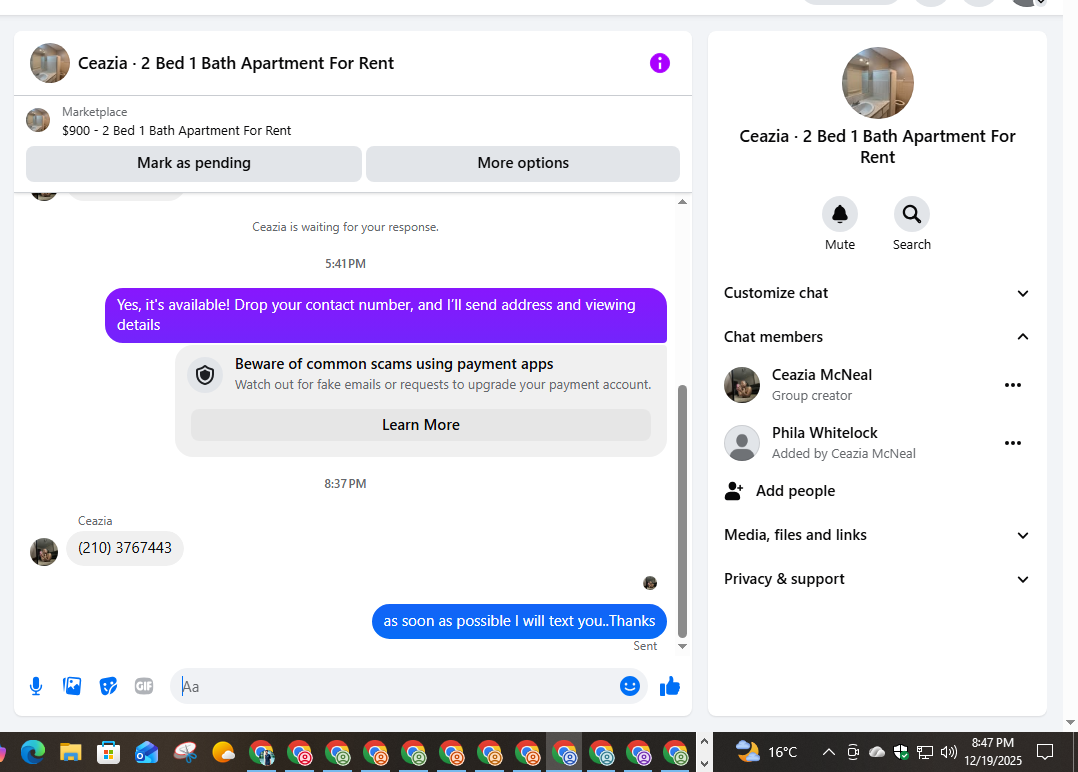This screenshot has height=772, width=1078.
Task: Mute the chat with bell icon
Action: 839,214
